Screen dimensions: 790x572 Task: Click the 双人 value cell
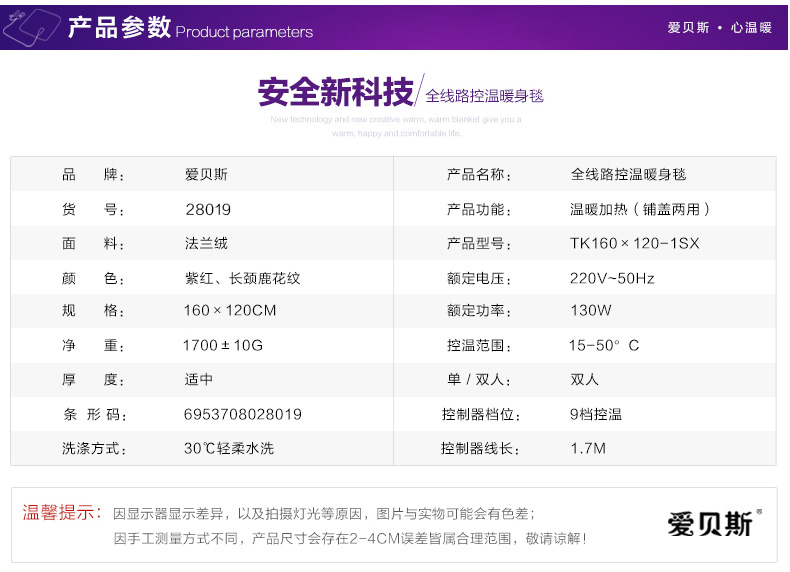584,379
